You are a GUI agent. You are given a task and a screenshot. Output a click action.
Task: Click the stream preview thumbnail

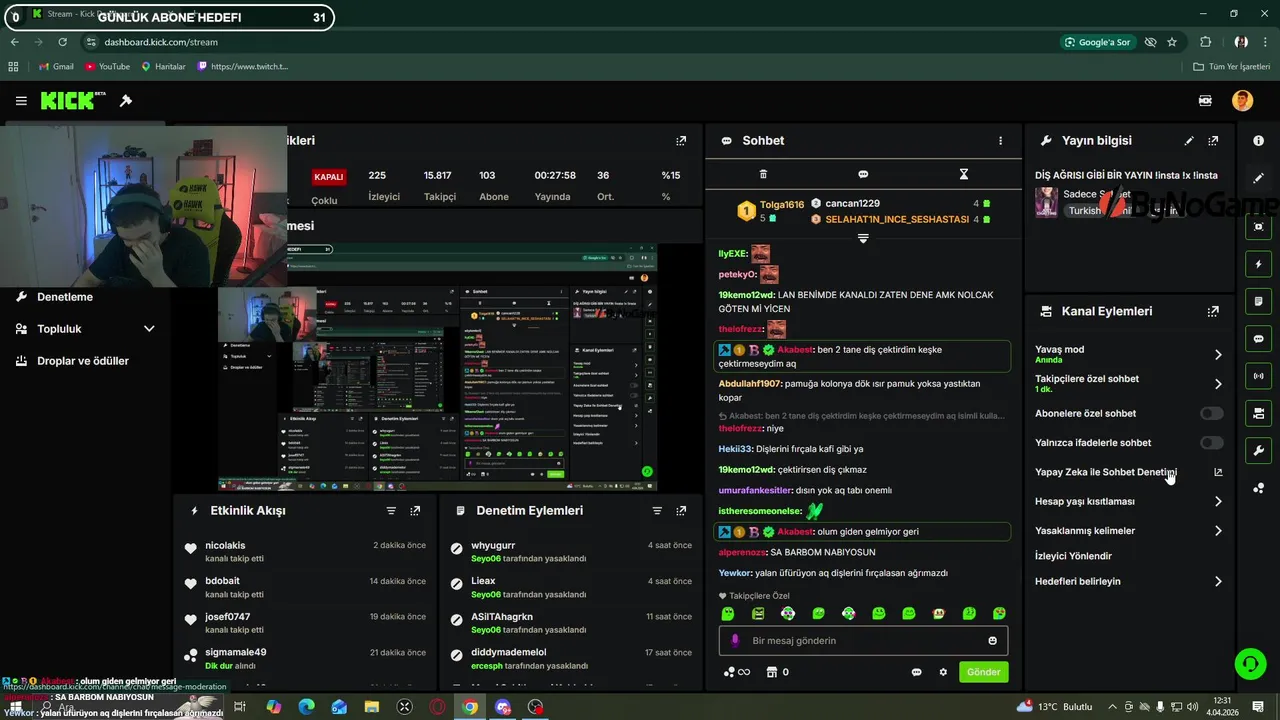pyautogui.click(x=438, y=367)
